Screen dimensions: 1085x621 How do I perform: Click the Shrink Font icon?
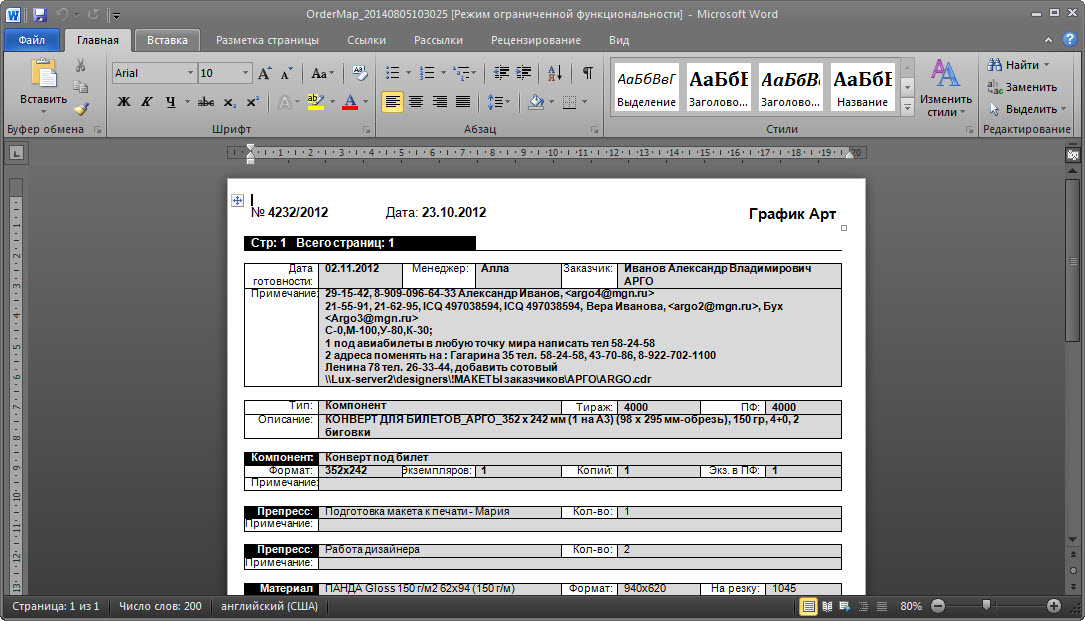(x=286, y=73)
